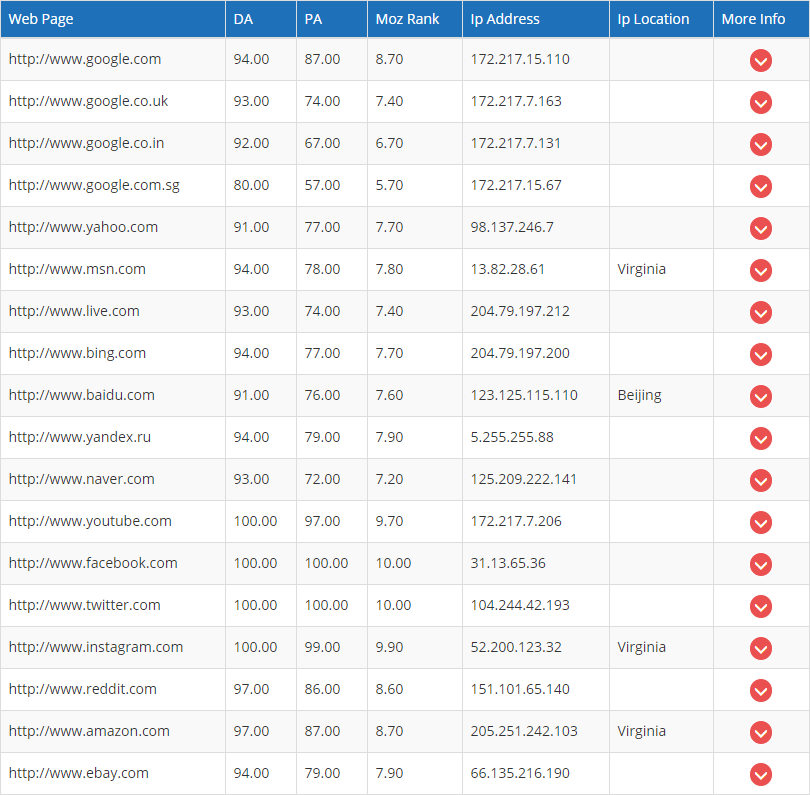Click the Web Page column header

(x=113, y=19)
